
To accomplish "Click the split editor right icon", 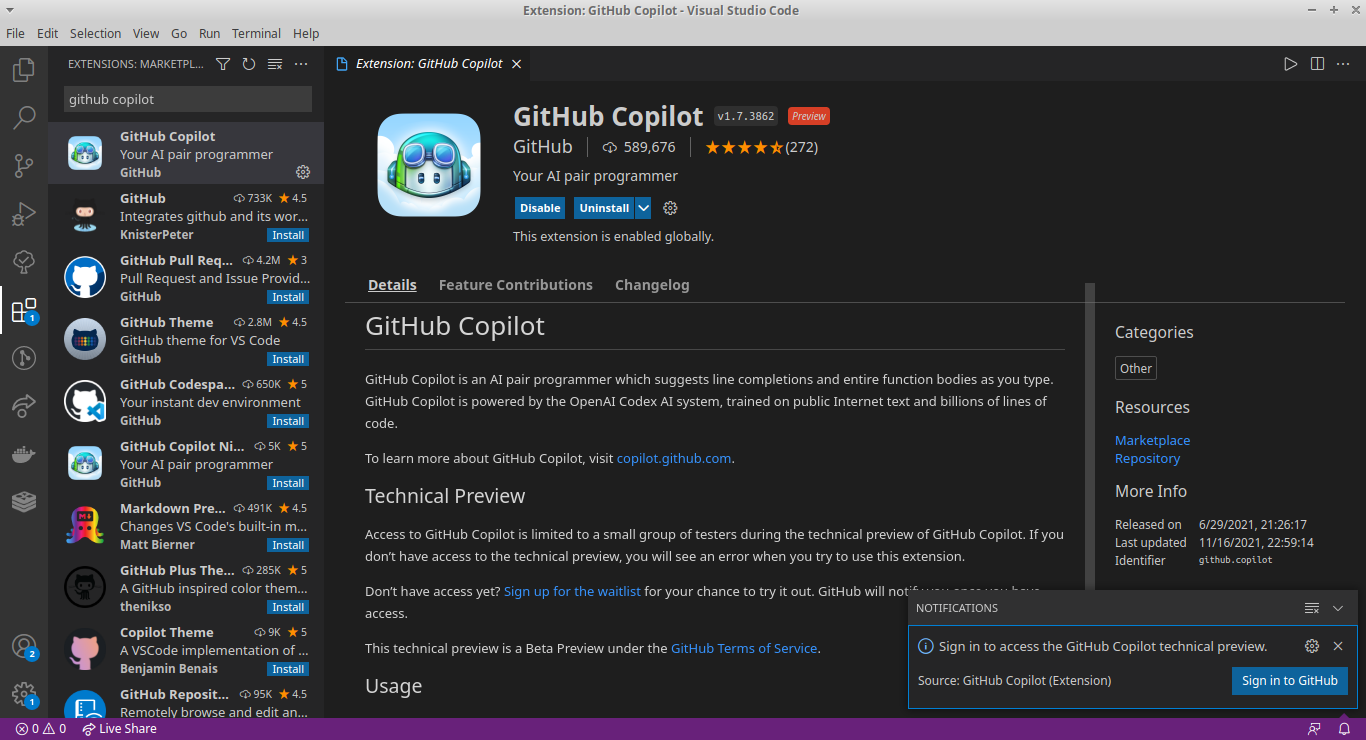I will coord(1317,64).
